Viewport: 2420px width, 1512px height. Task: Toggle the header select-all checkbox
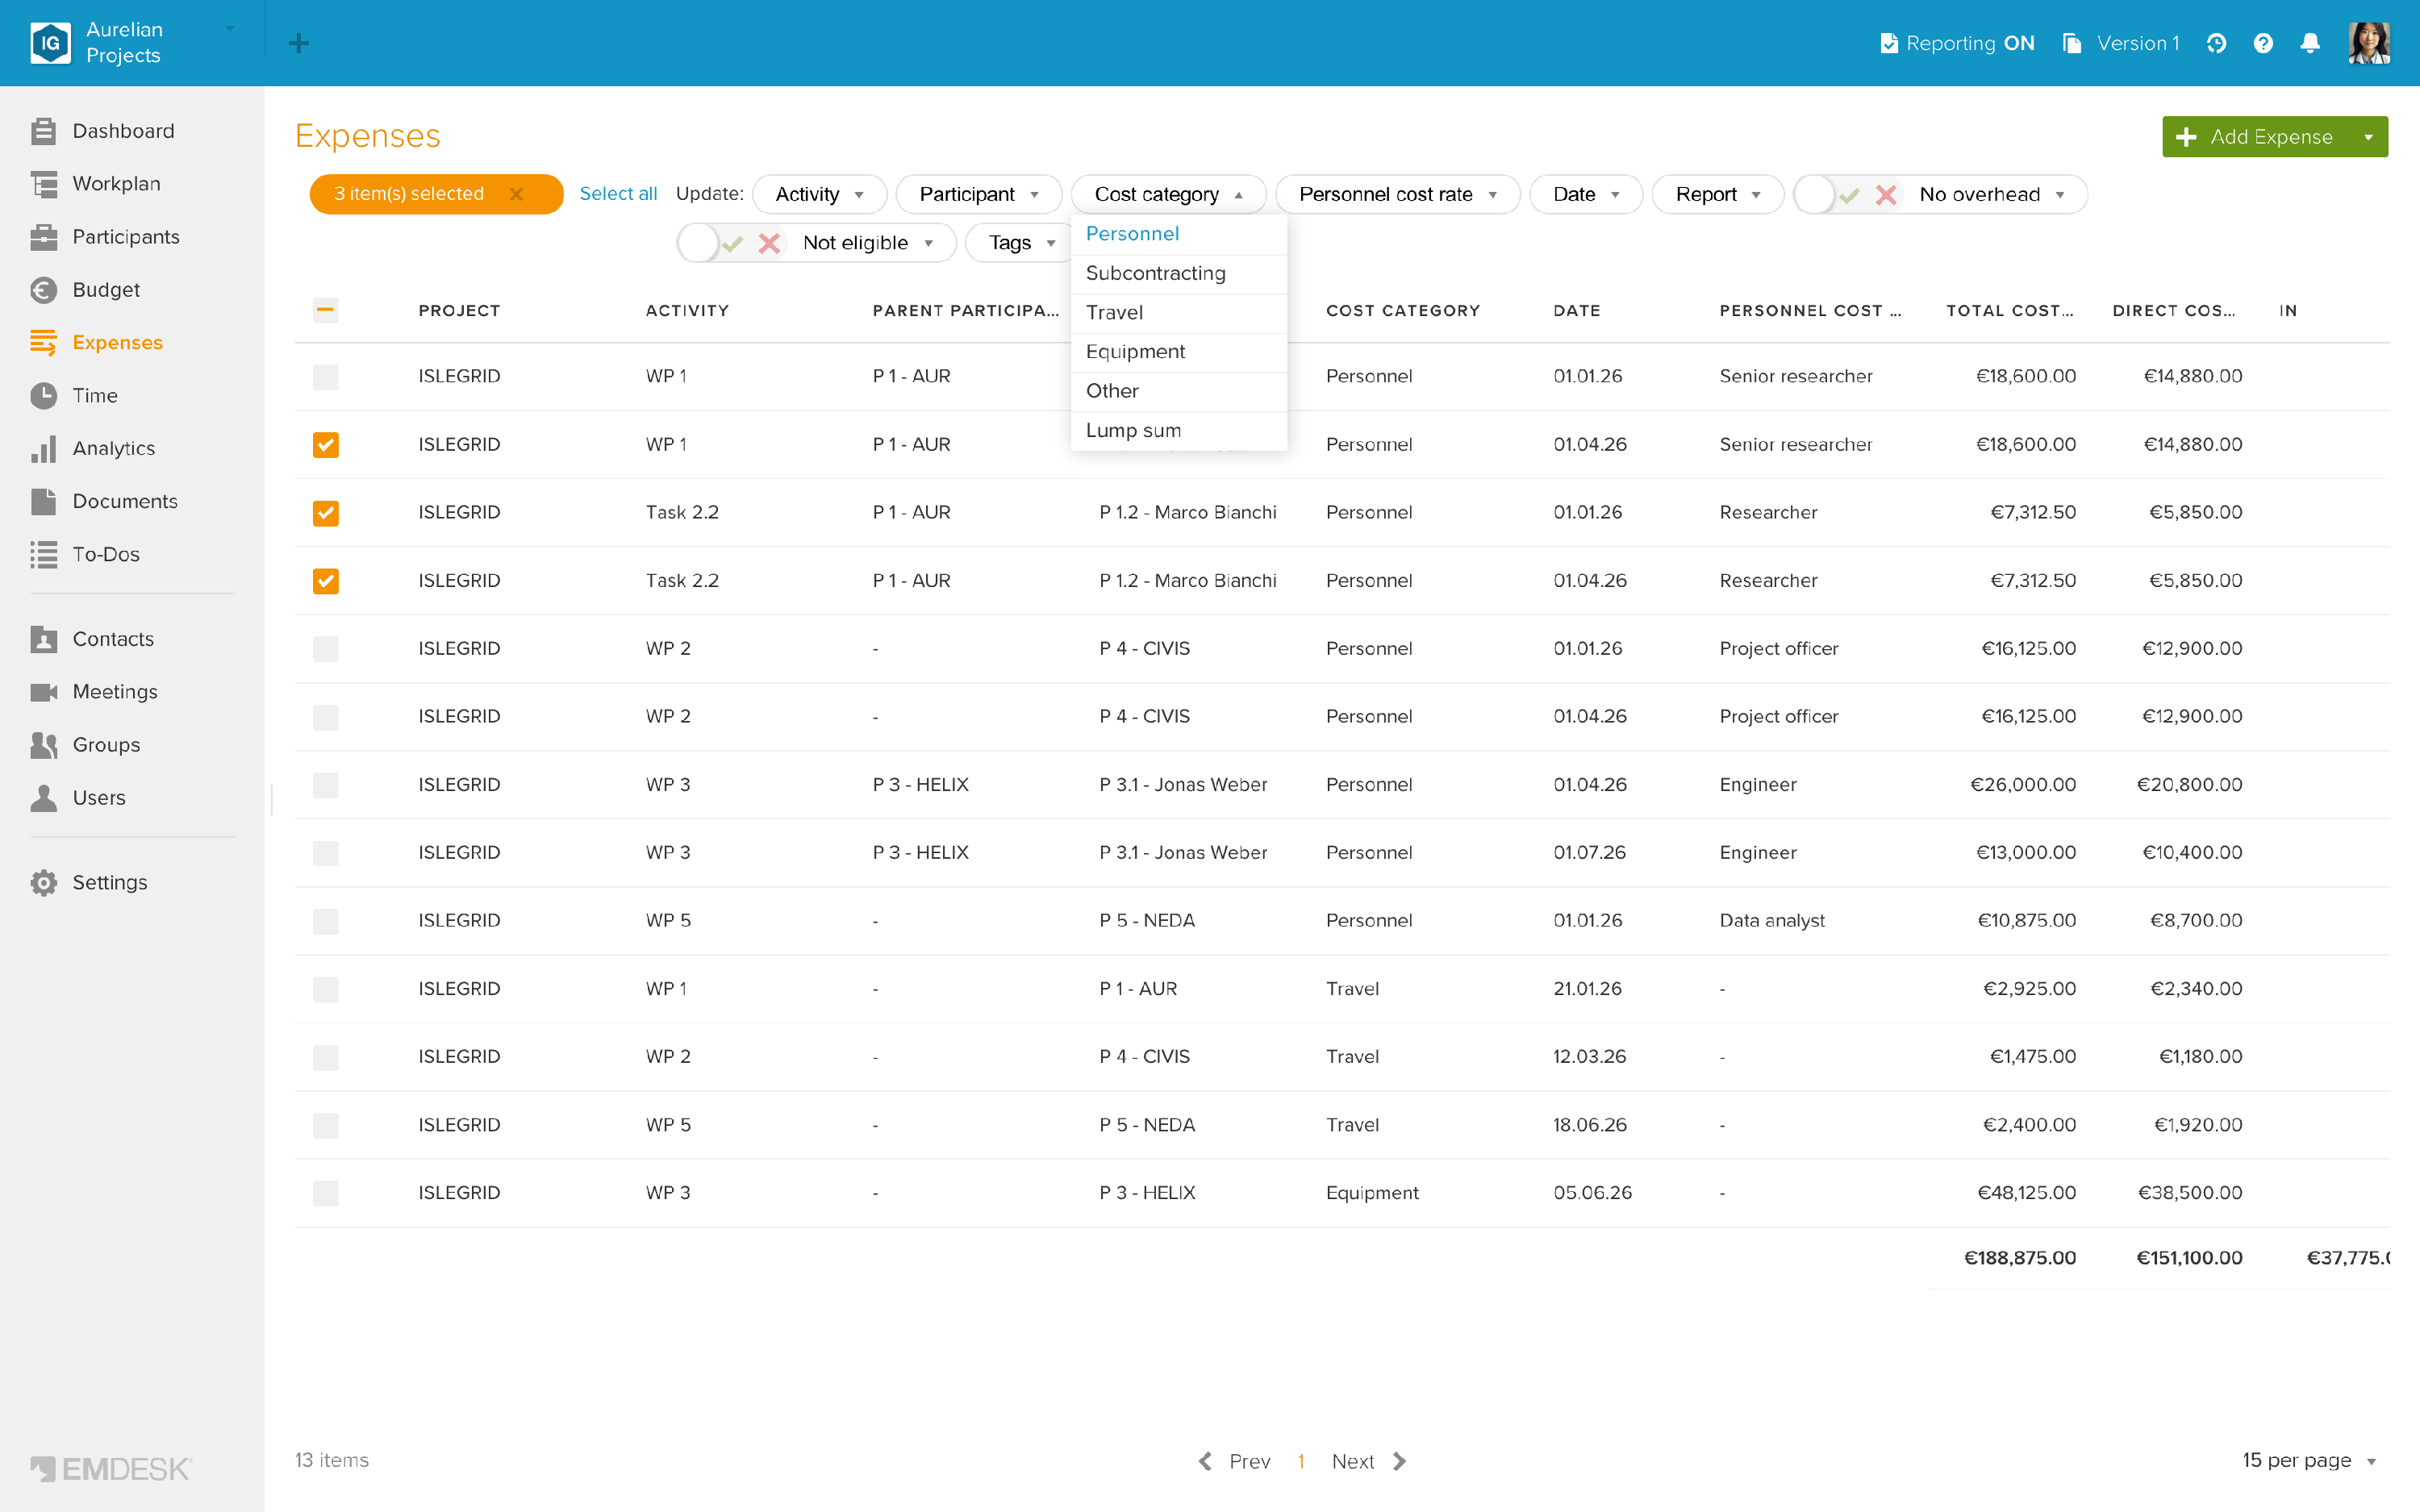[325, 310]
